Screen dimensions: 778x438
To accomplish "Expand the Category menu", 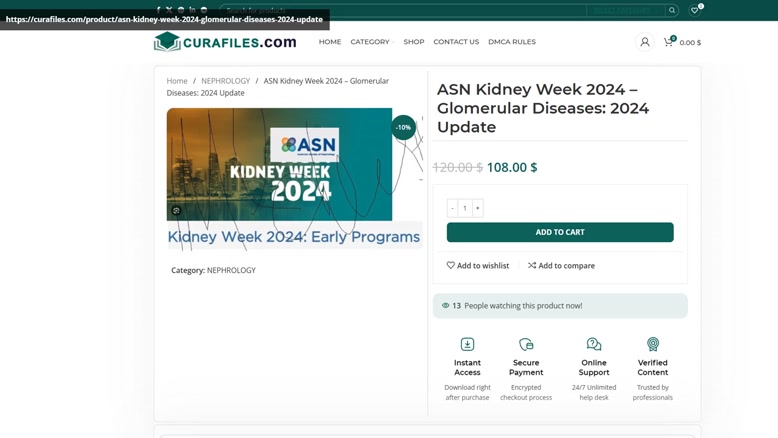I will 372,42.
